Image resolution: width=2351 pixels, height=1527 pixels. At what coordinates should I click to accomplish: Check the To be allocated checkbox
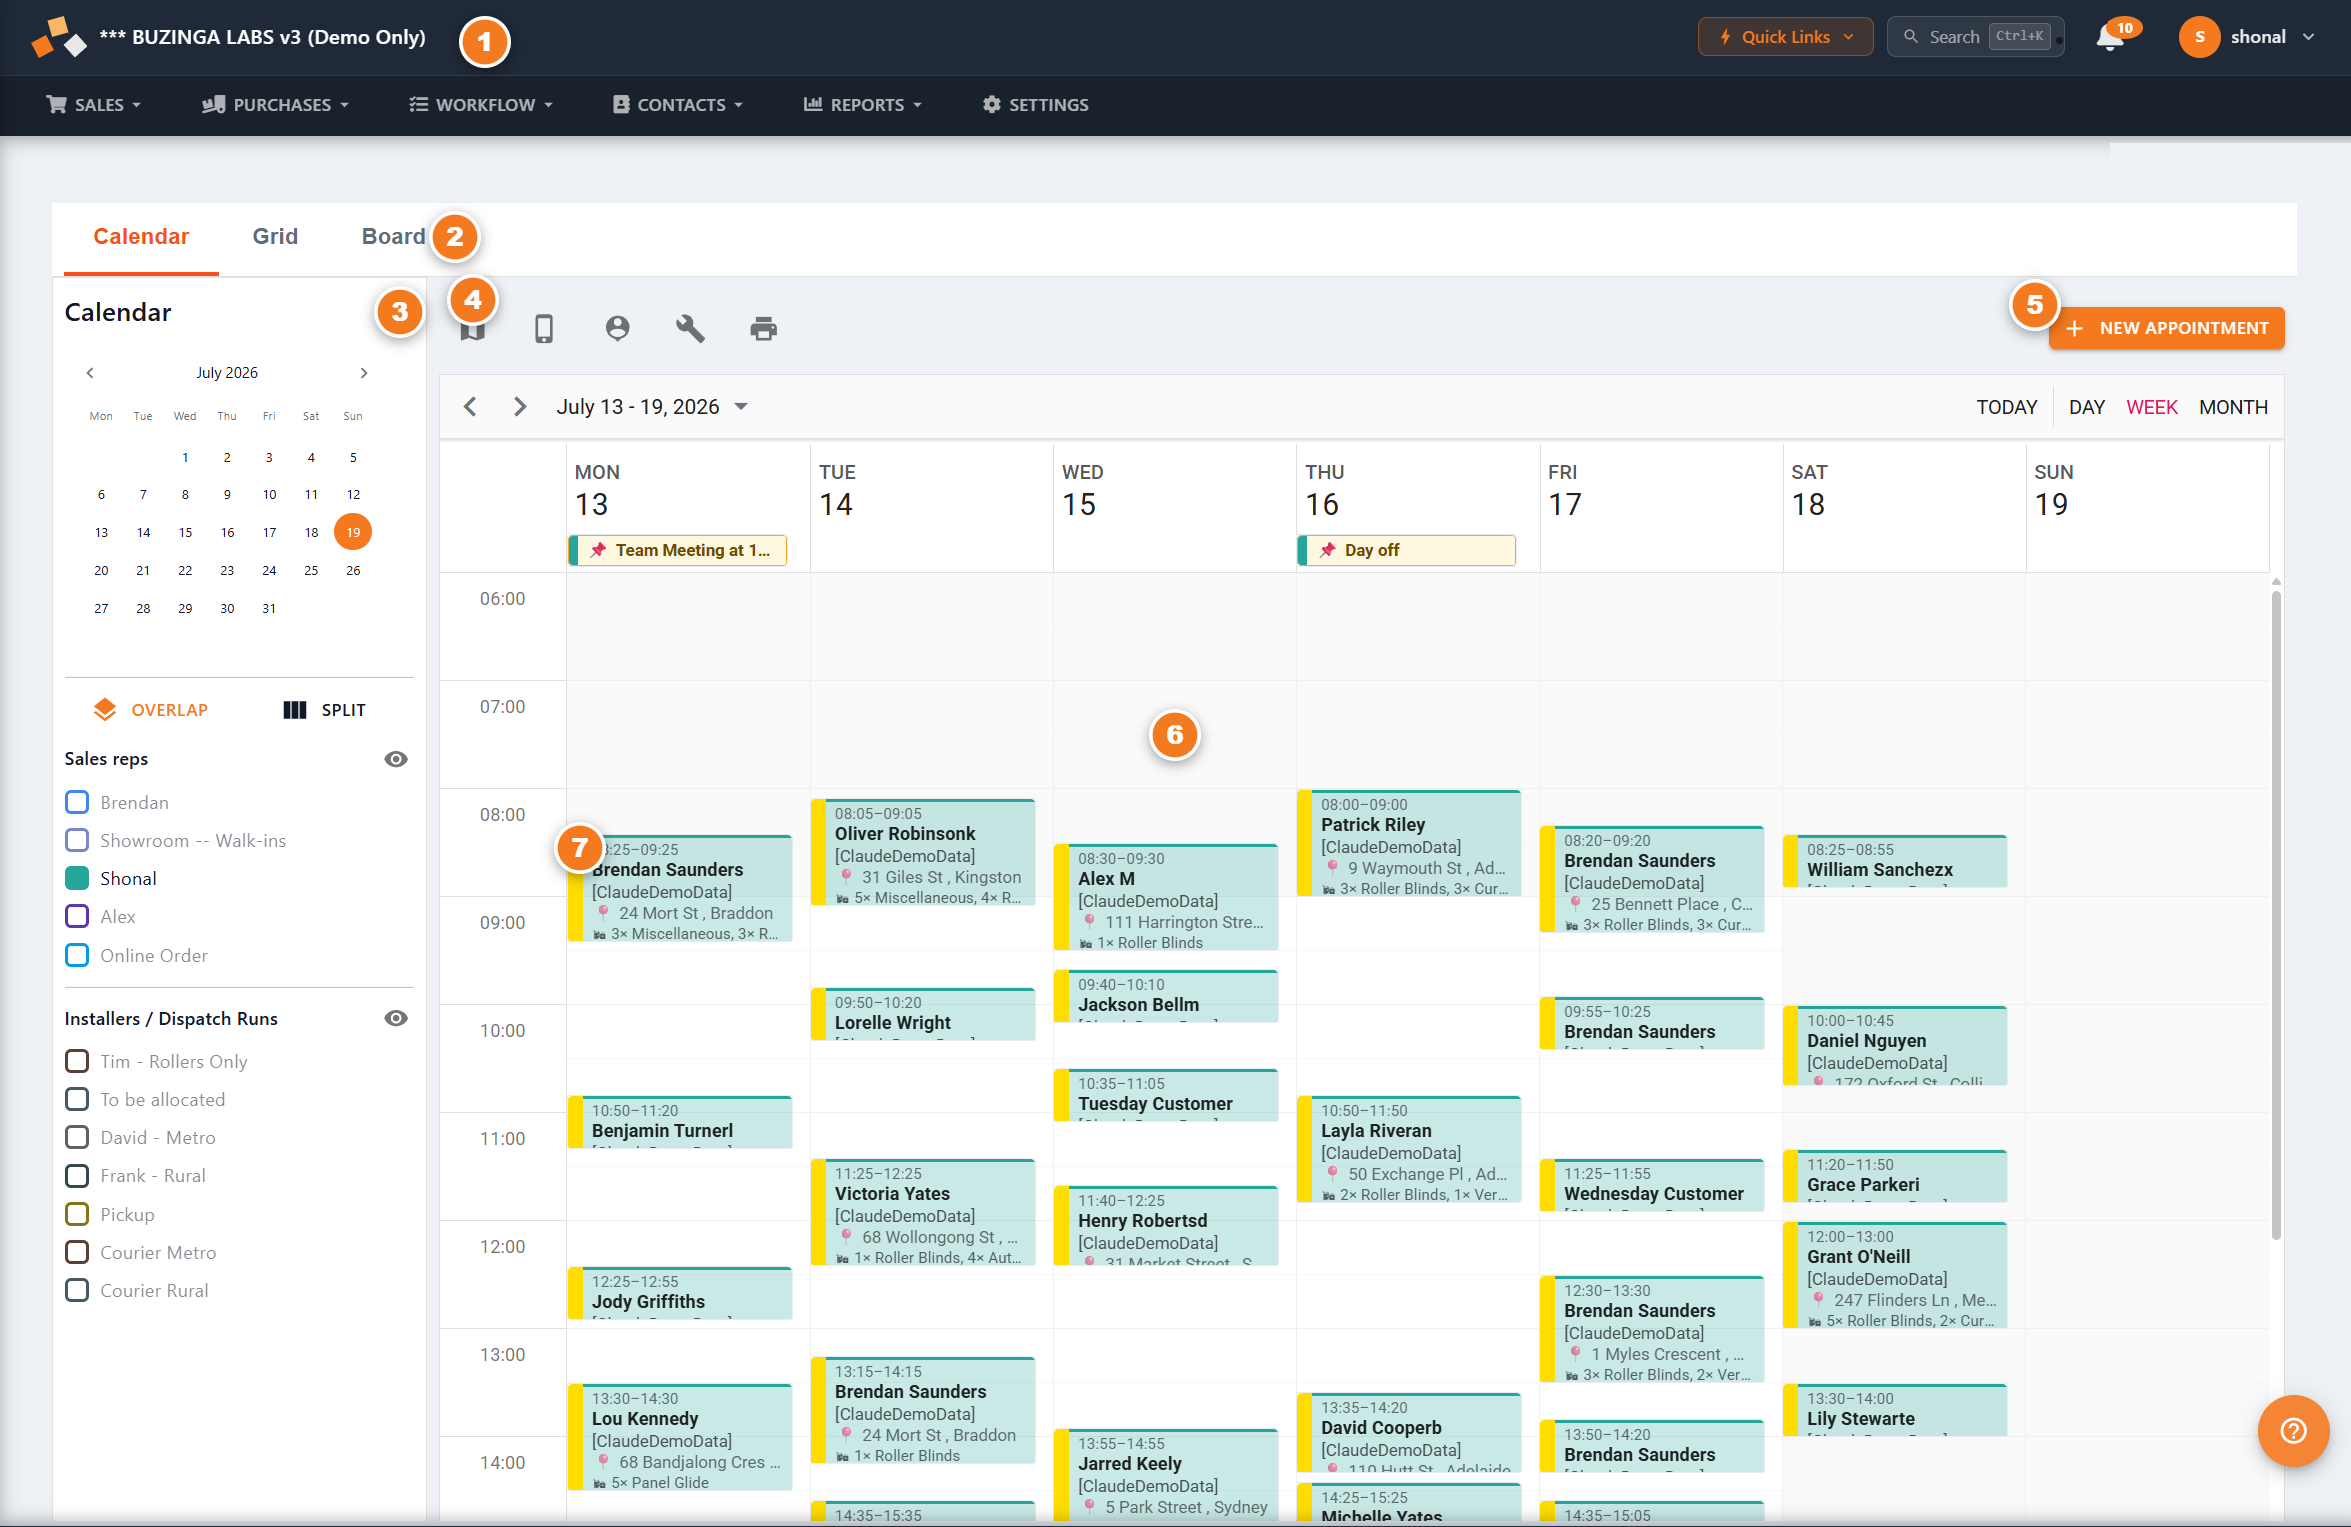click(x=77, y=1100)
